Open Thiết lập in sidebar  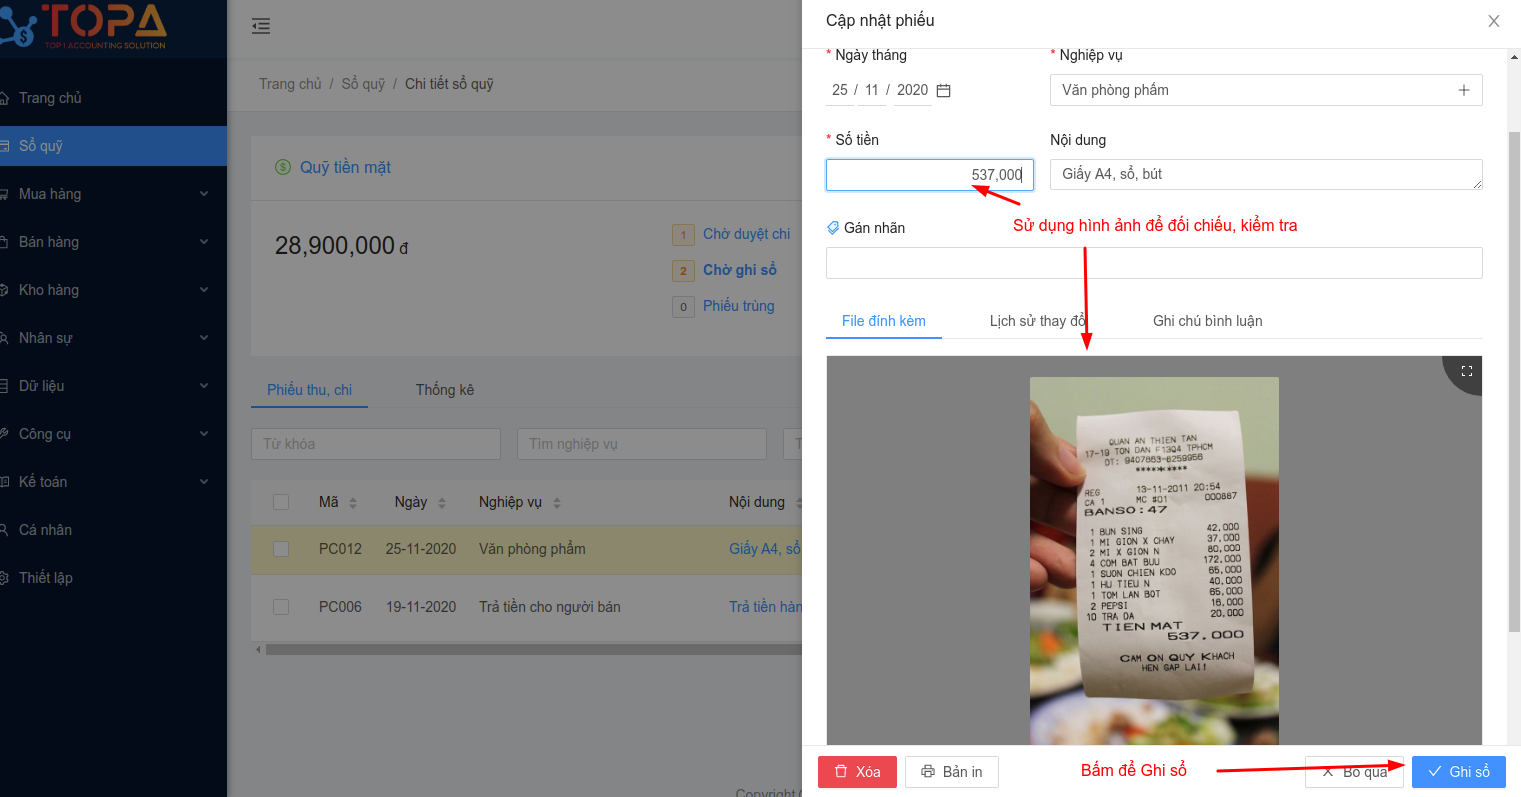(113, 578)
